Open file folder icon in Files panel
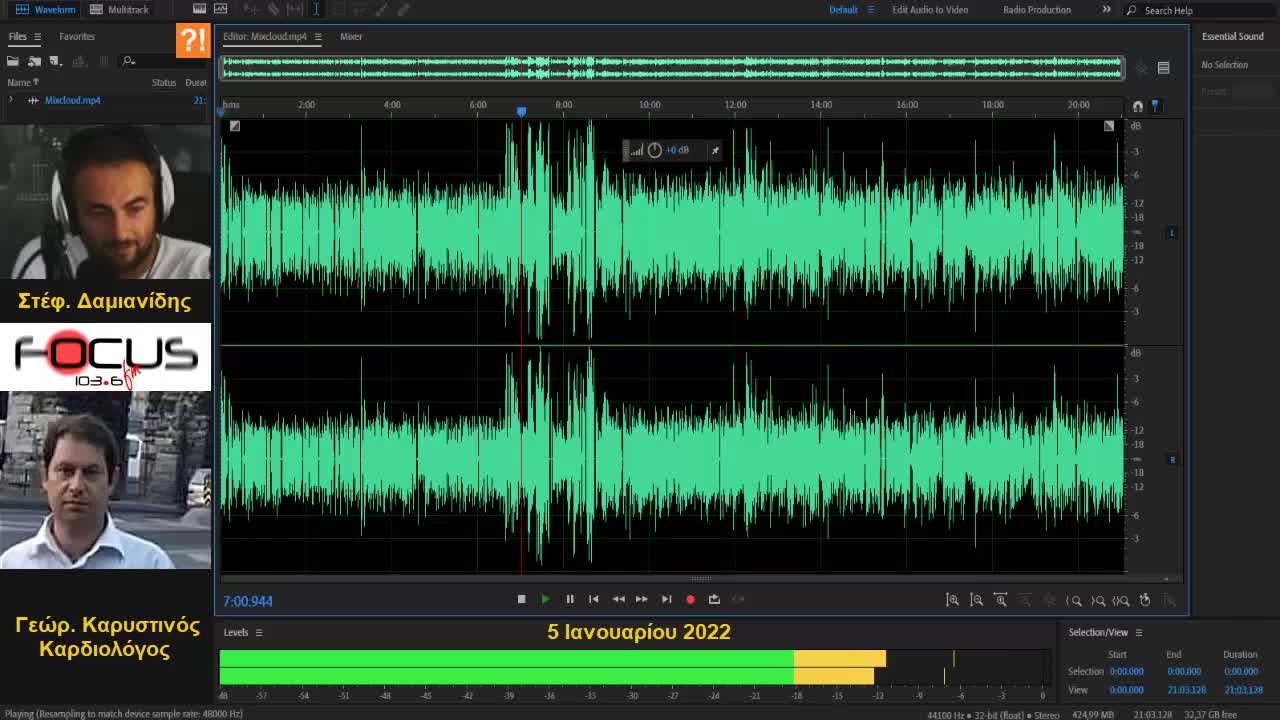Viewport: 1280px width, 720px height. coord(12,62)
